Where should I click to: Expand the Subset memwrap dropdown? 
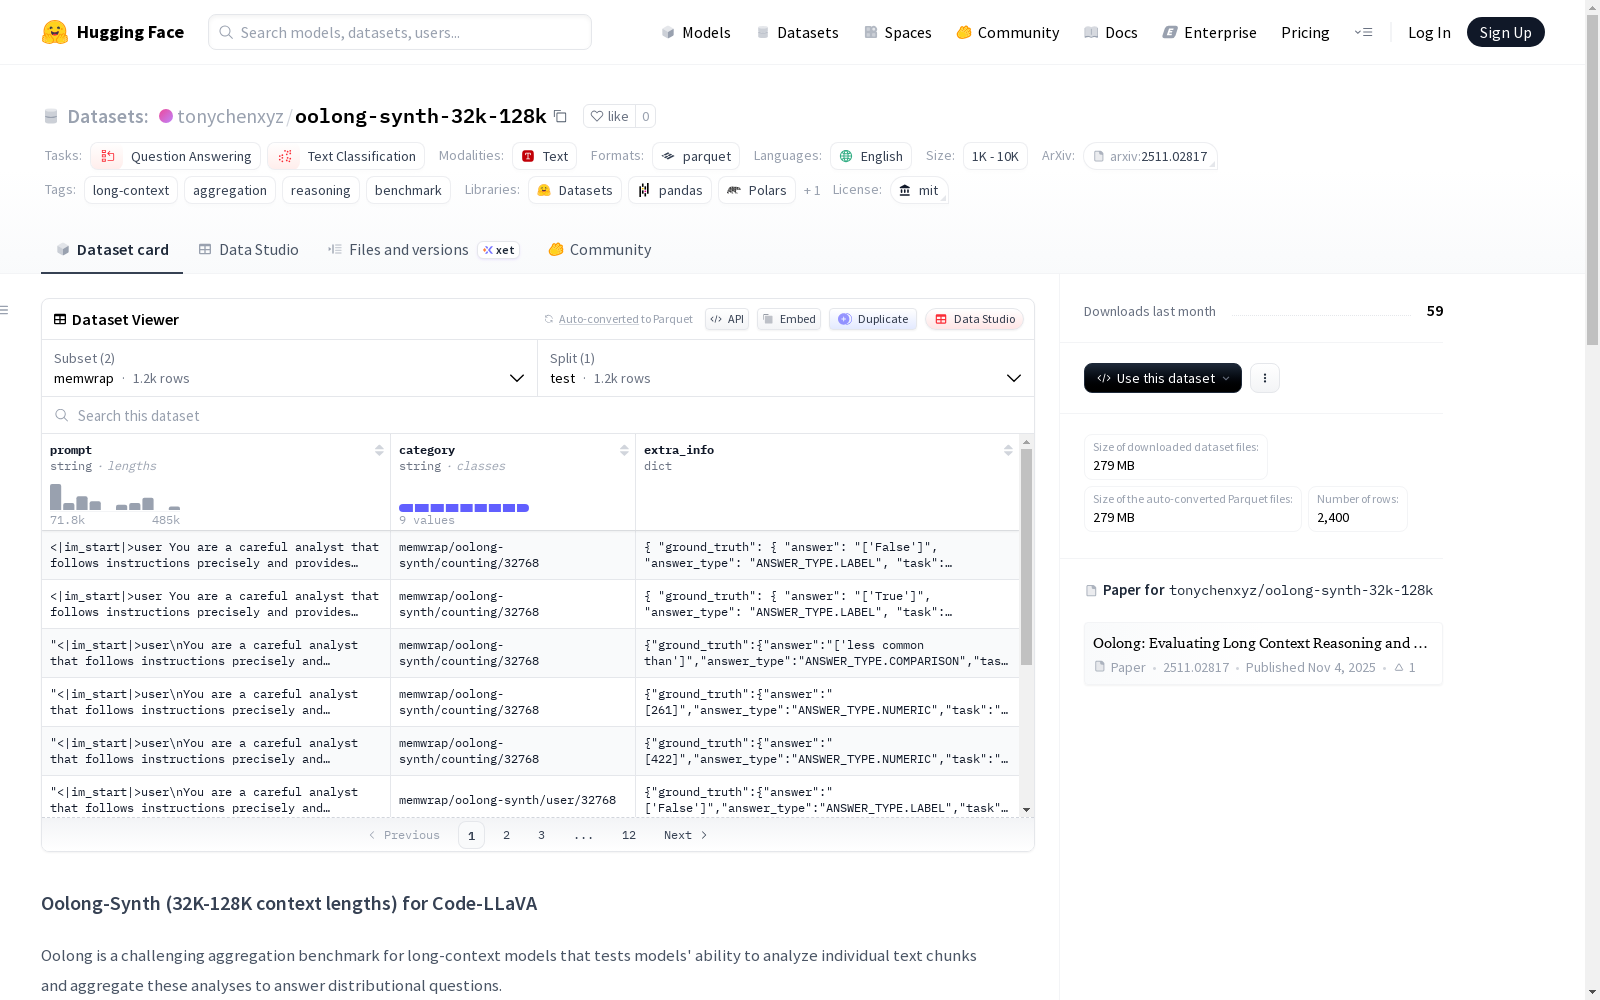[x=289, y=368]
